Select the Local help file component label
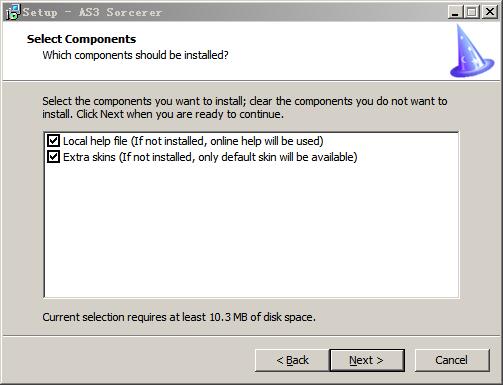503x385 pixels. (x=193, y=141)
